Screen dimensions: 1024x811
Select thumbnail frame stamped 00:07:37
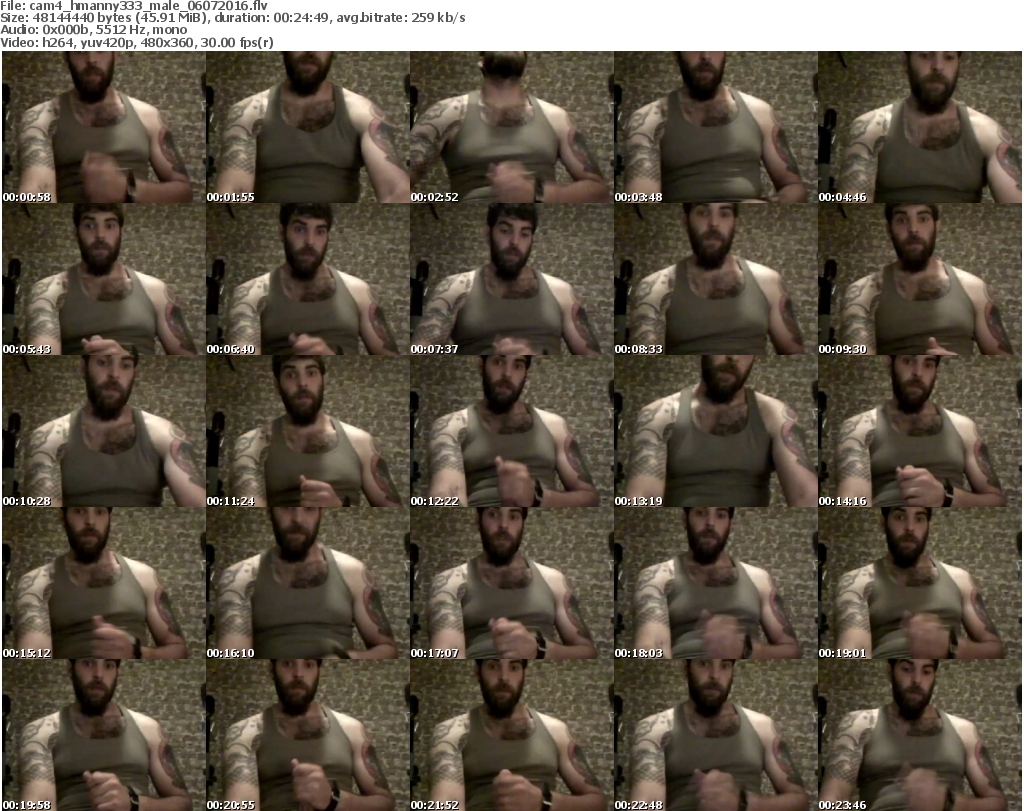[x=511, y=279]
